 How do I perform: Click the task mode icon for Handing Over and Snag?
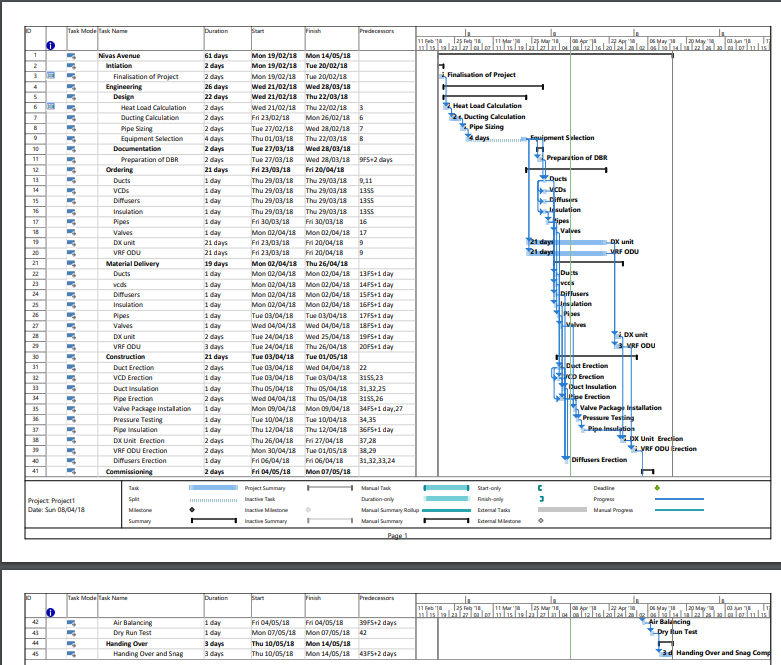[71, 654]
